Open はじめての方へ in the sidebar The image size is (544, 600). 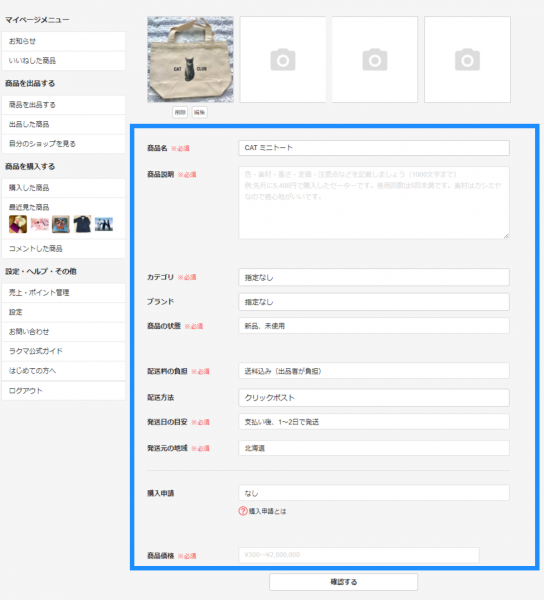point(64,371)
